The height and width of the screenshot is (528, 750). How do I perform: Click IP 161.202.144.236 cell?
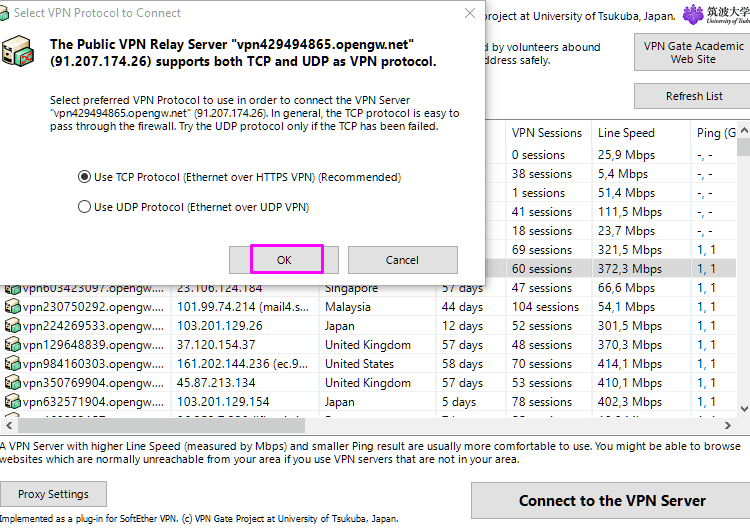point(243,364)
